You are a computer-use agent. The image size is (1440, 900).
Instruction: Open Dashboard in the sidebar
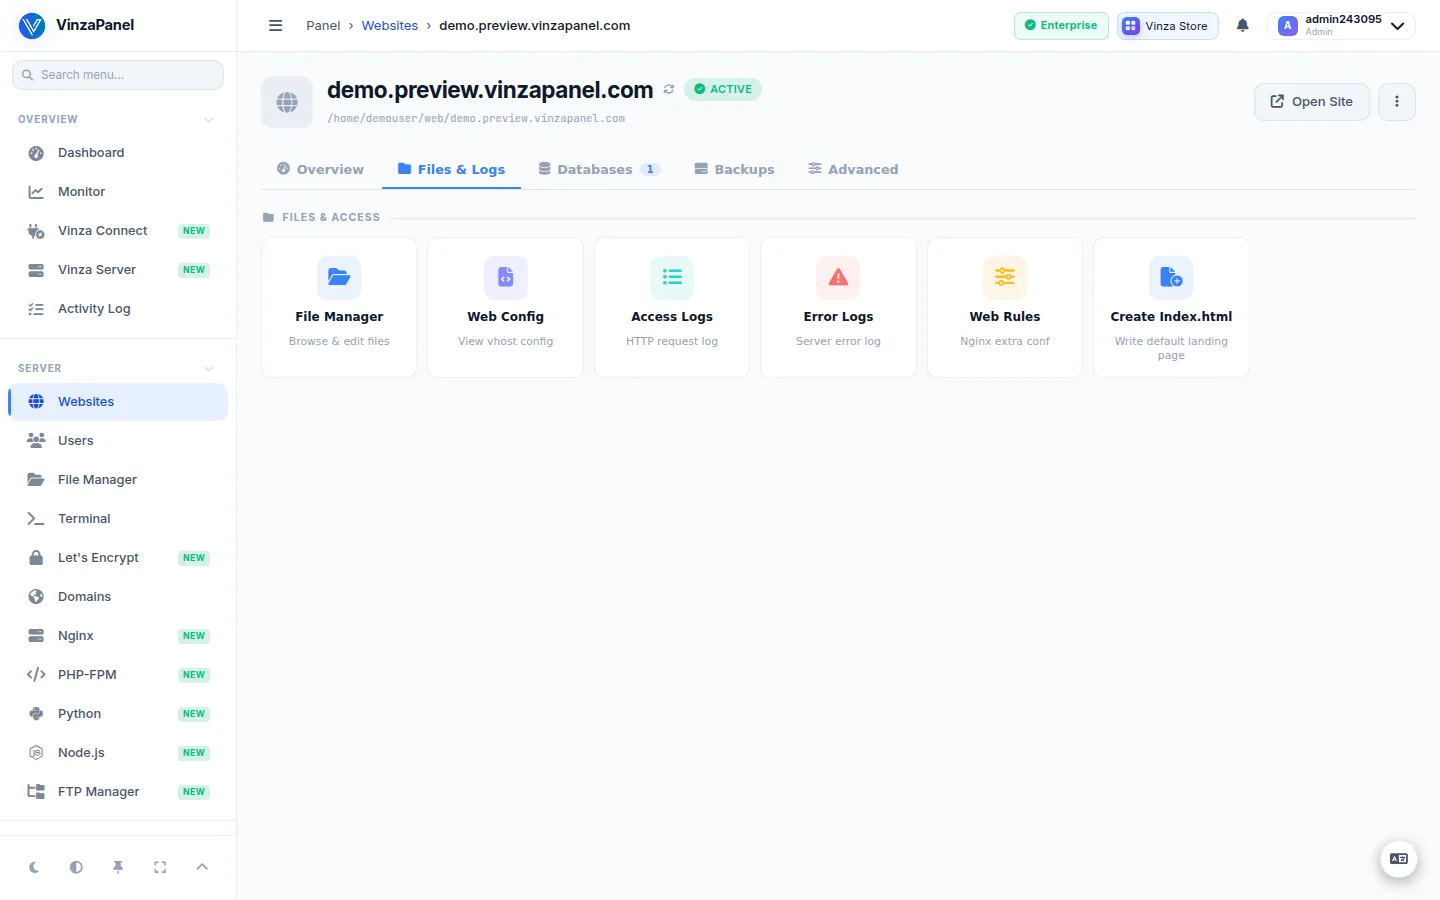(118, 153)
